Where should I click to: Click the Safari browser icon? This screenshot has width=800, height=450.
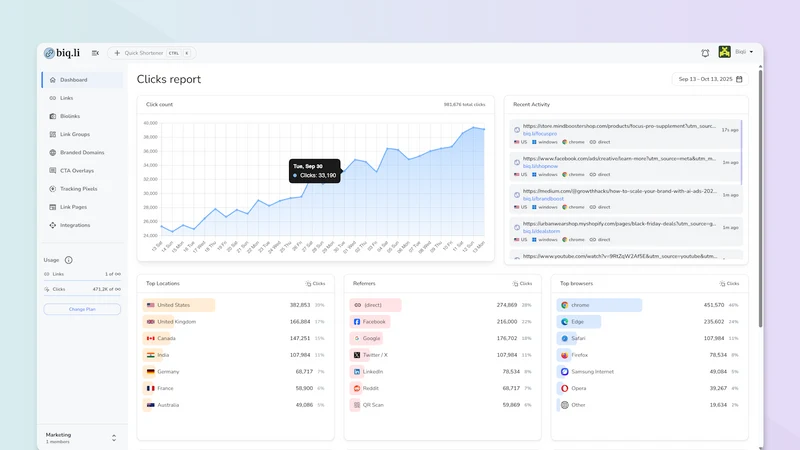pos(565,338)
